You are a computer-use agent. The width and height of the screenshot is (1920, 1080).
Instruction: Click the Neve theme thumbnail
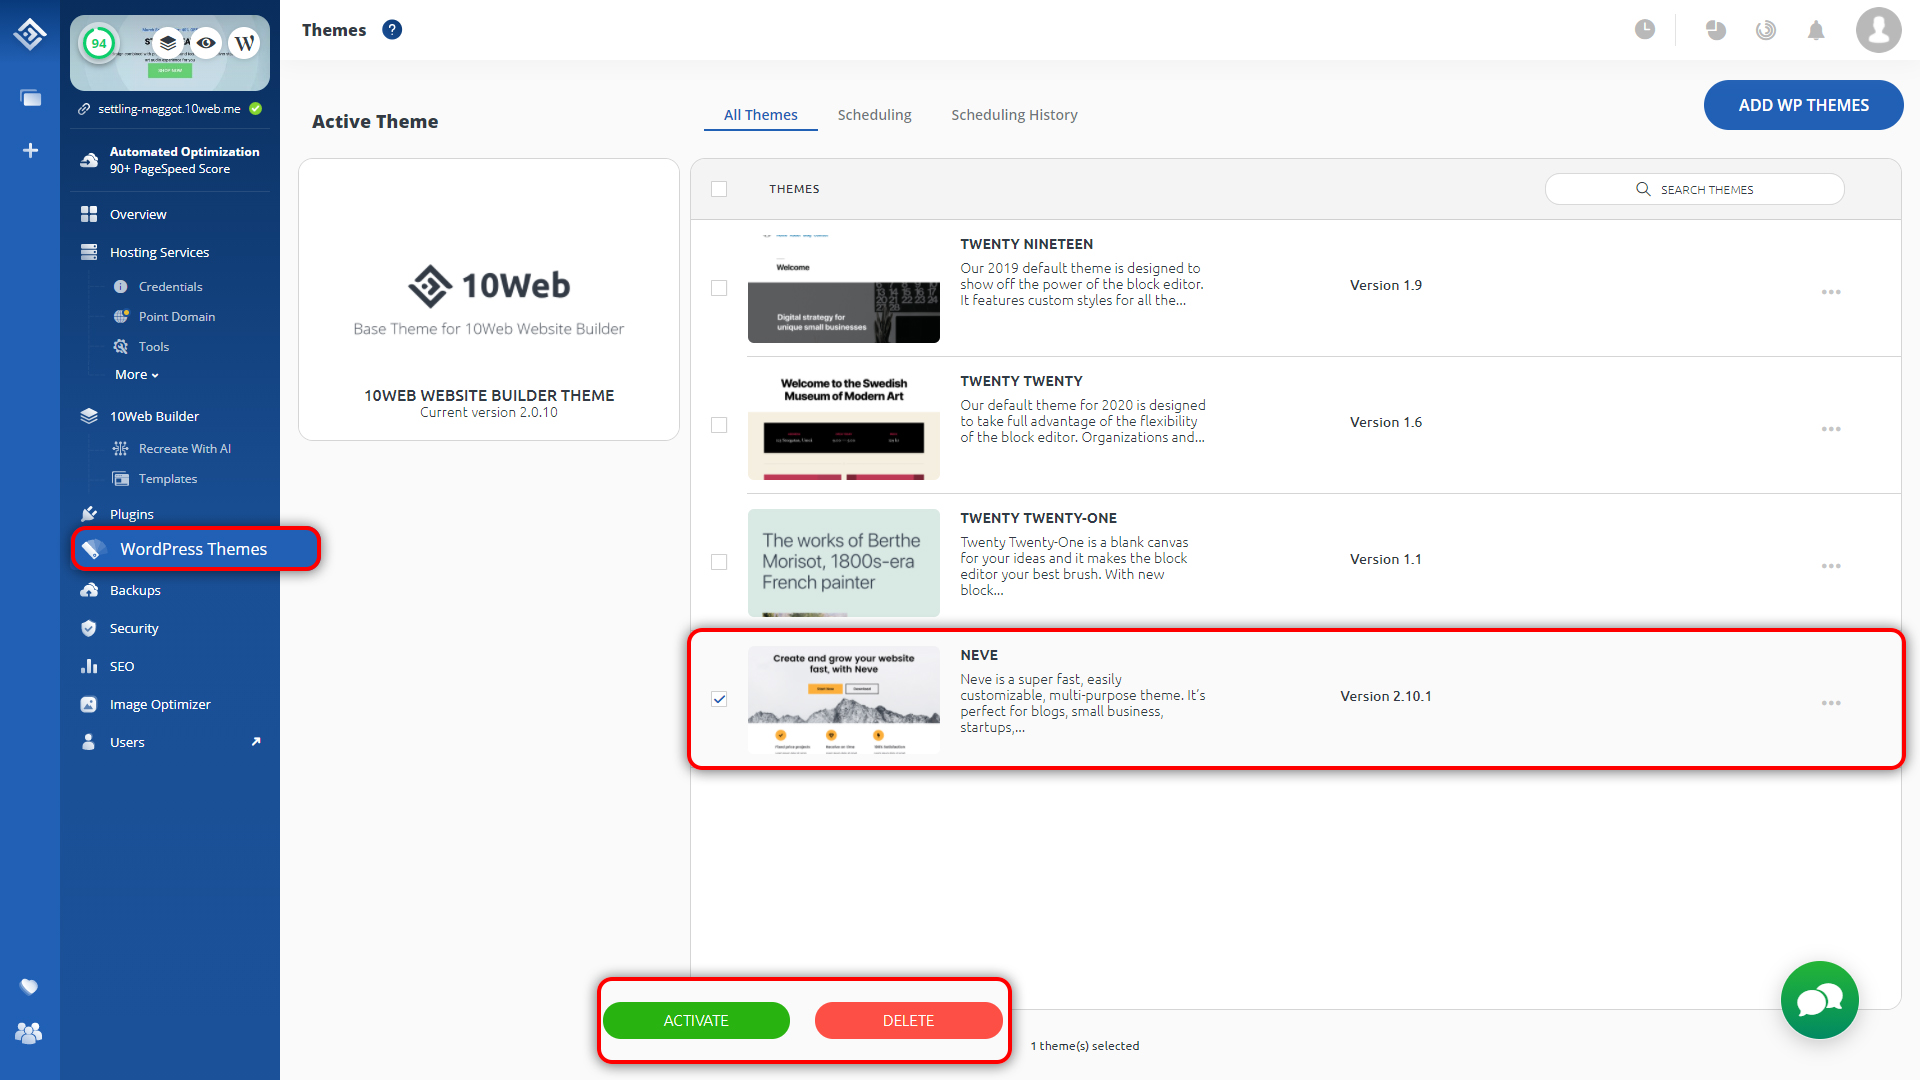point(843,700)
